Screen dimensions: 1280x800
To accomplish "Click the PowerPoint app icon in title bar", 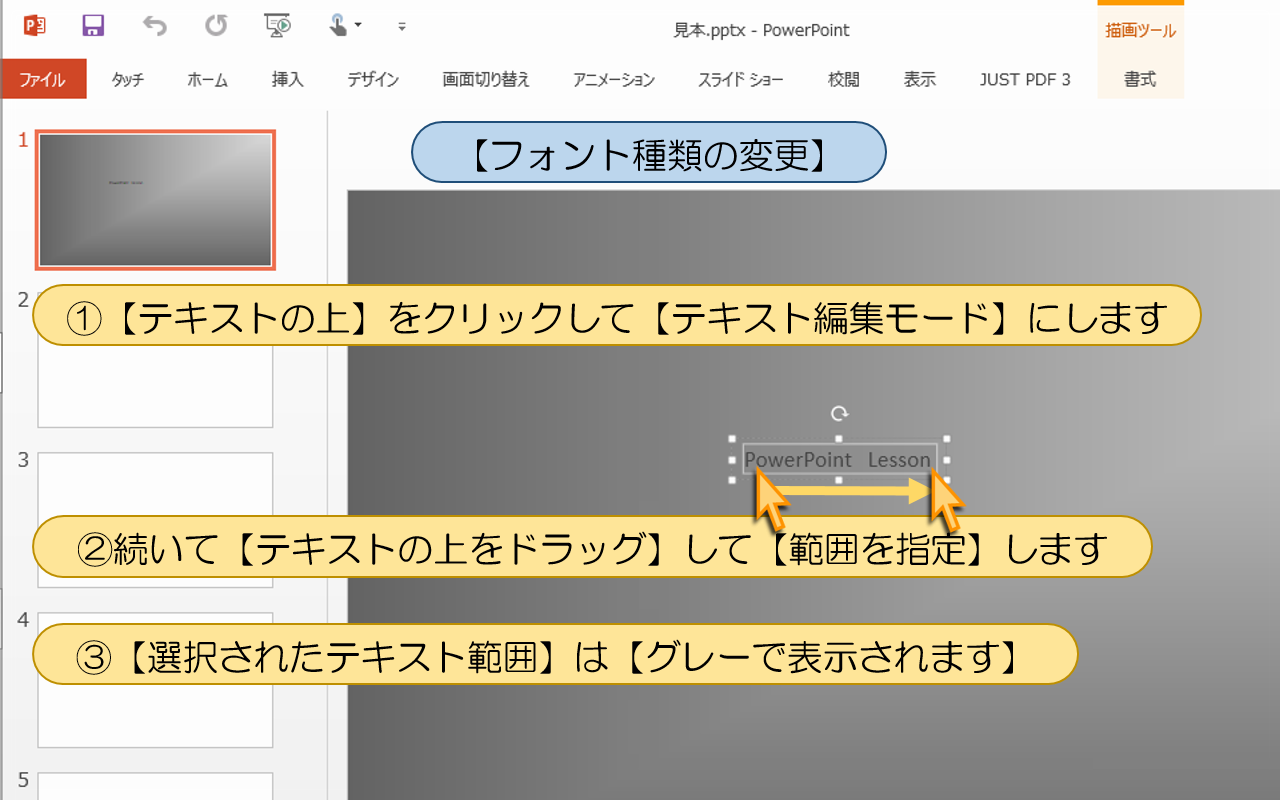I will pos(35,26).
